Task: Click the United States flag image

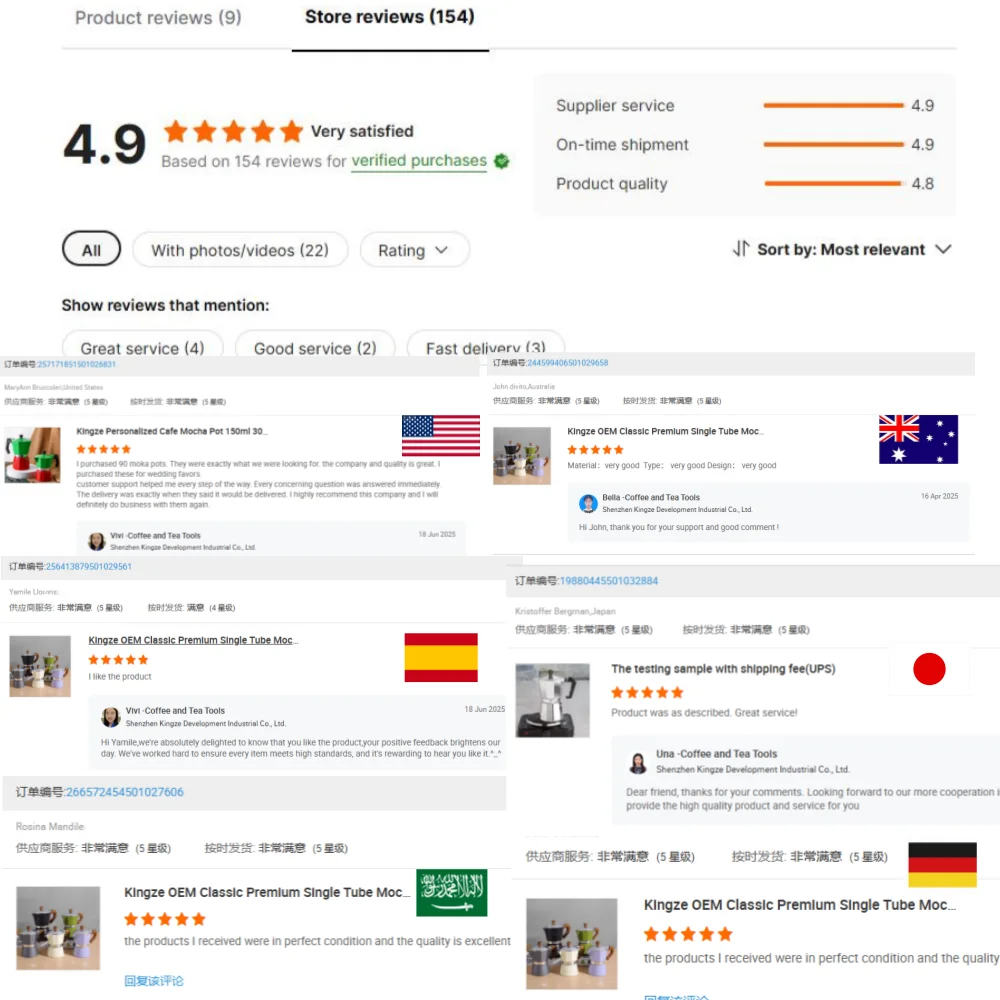Action: click(441, 436)
